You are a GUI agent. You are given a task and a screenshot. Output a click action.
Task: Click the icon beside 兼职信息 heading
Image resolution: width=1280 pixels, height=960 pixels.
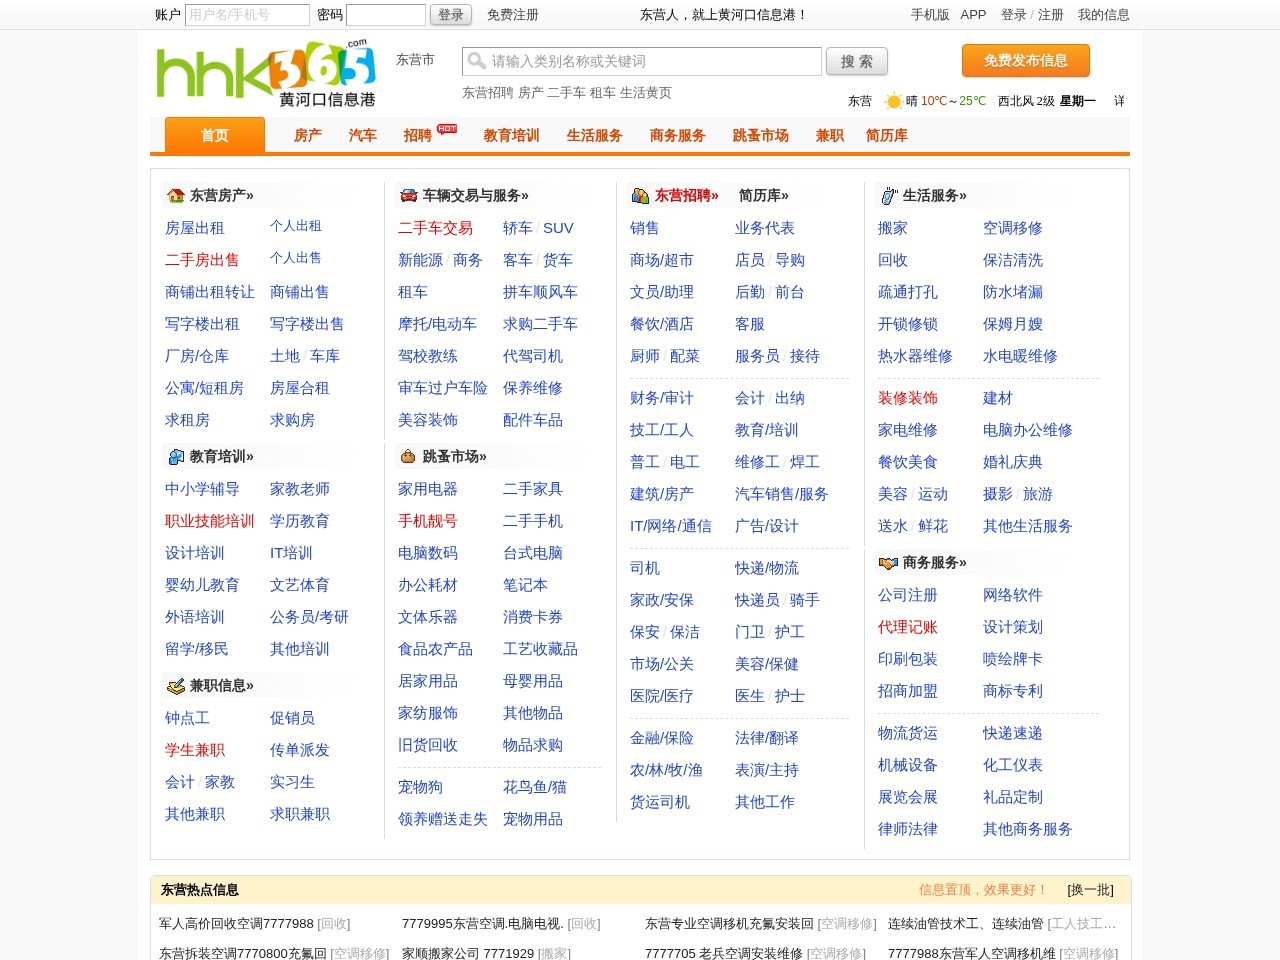pos(176,686)
